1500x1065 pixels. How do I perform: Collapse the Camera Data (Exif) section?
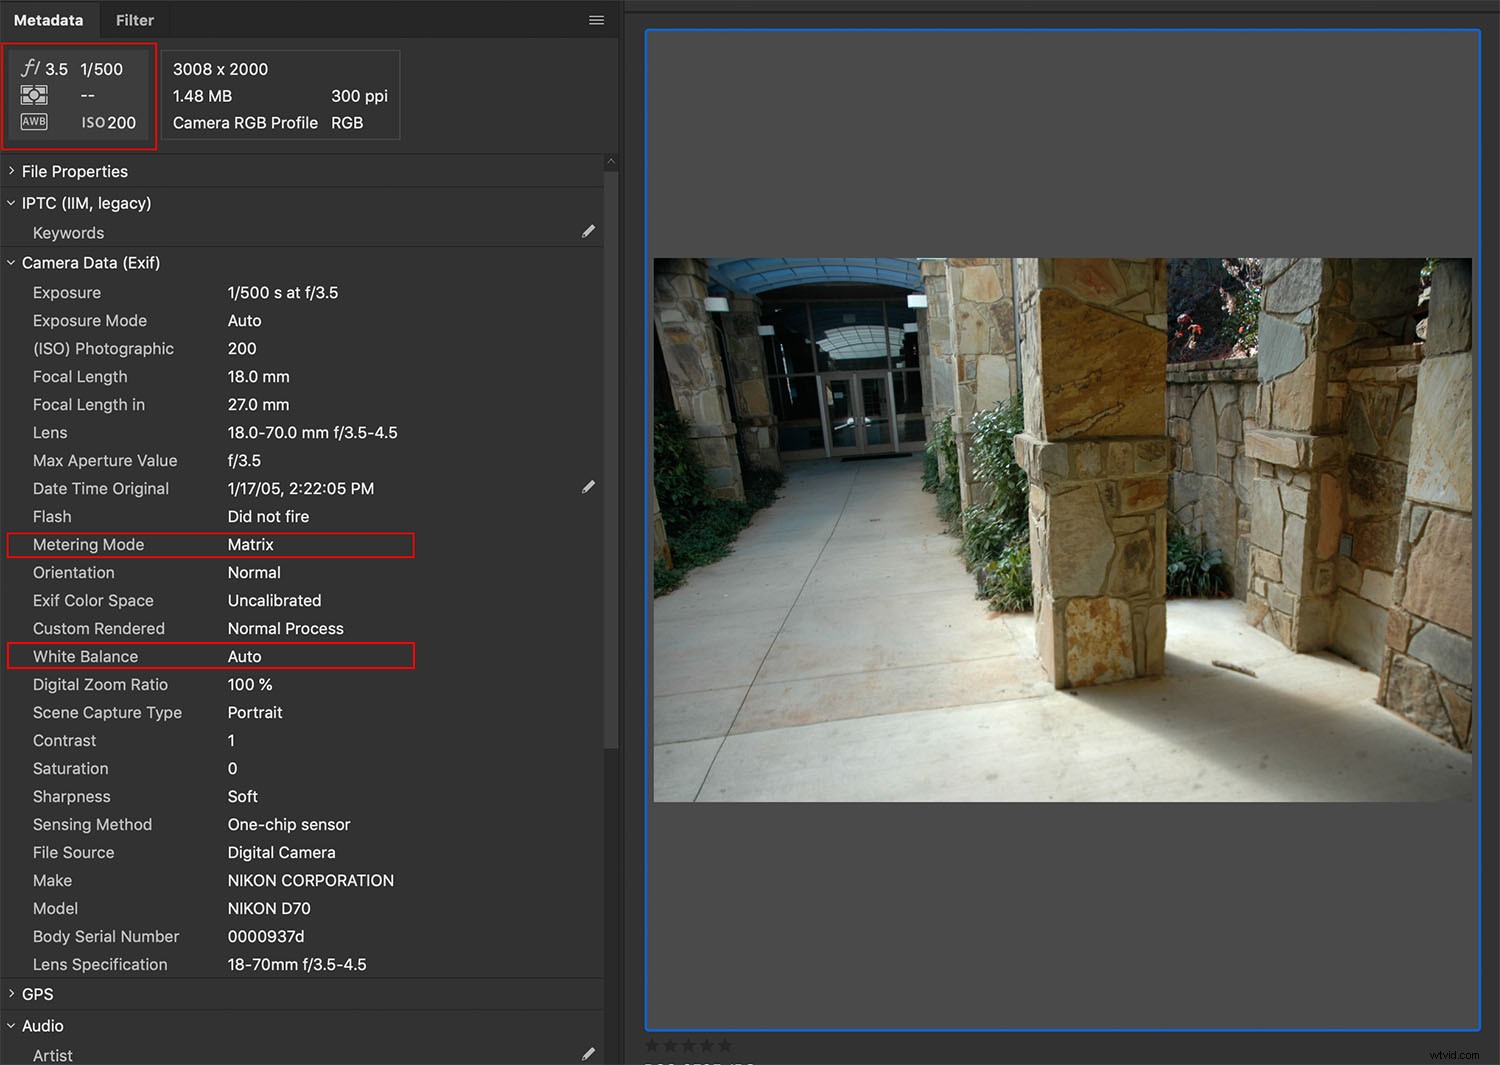click(x=11, y=262)
